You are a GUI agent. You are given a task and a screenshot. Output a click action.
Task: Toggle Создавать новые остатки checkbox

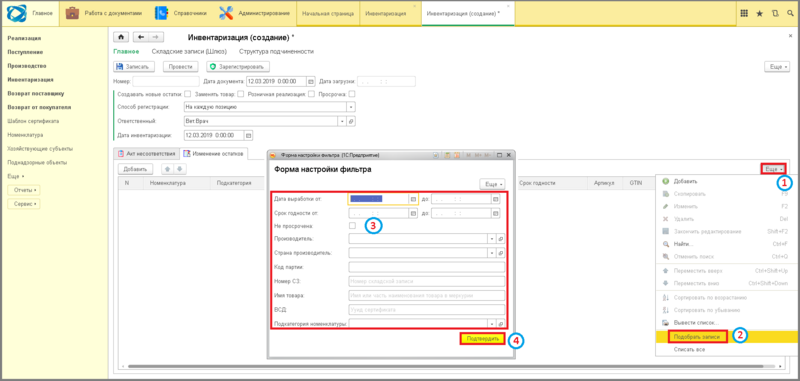[x=188, y=94]
